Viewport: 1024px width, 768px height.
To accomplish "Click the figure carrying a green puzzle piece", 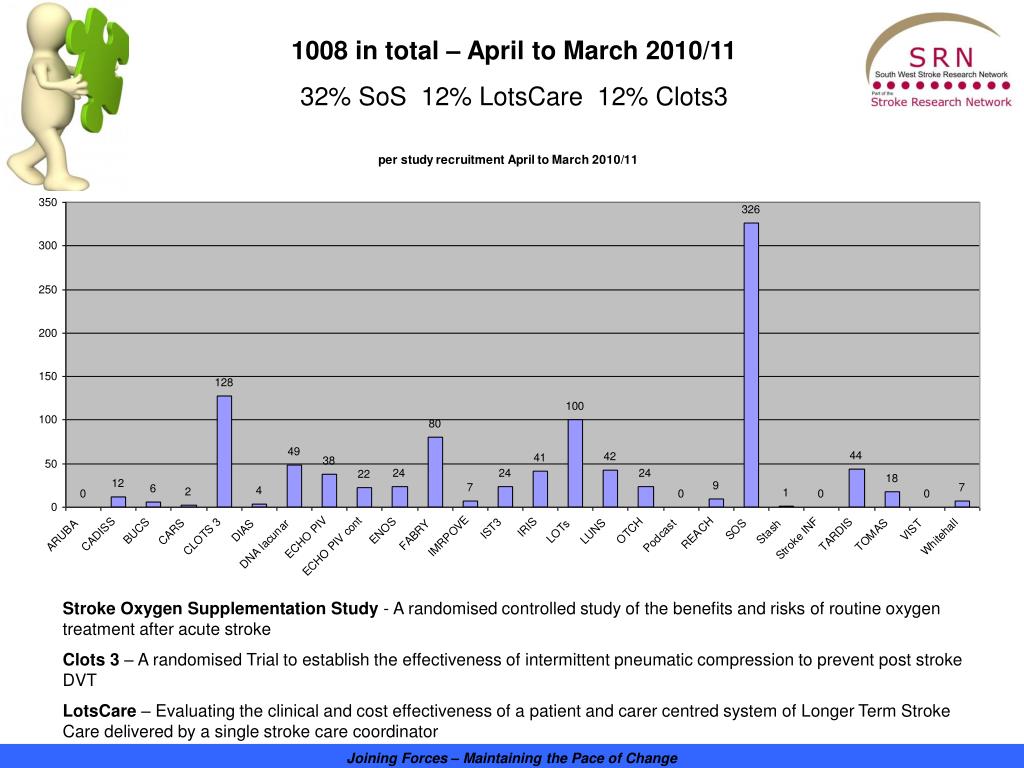I will (x=68, y=96).
